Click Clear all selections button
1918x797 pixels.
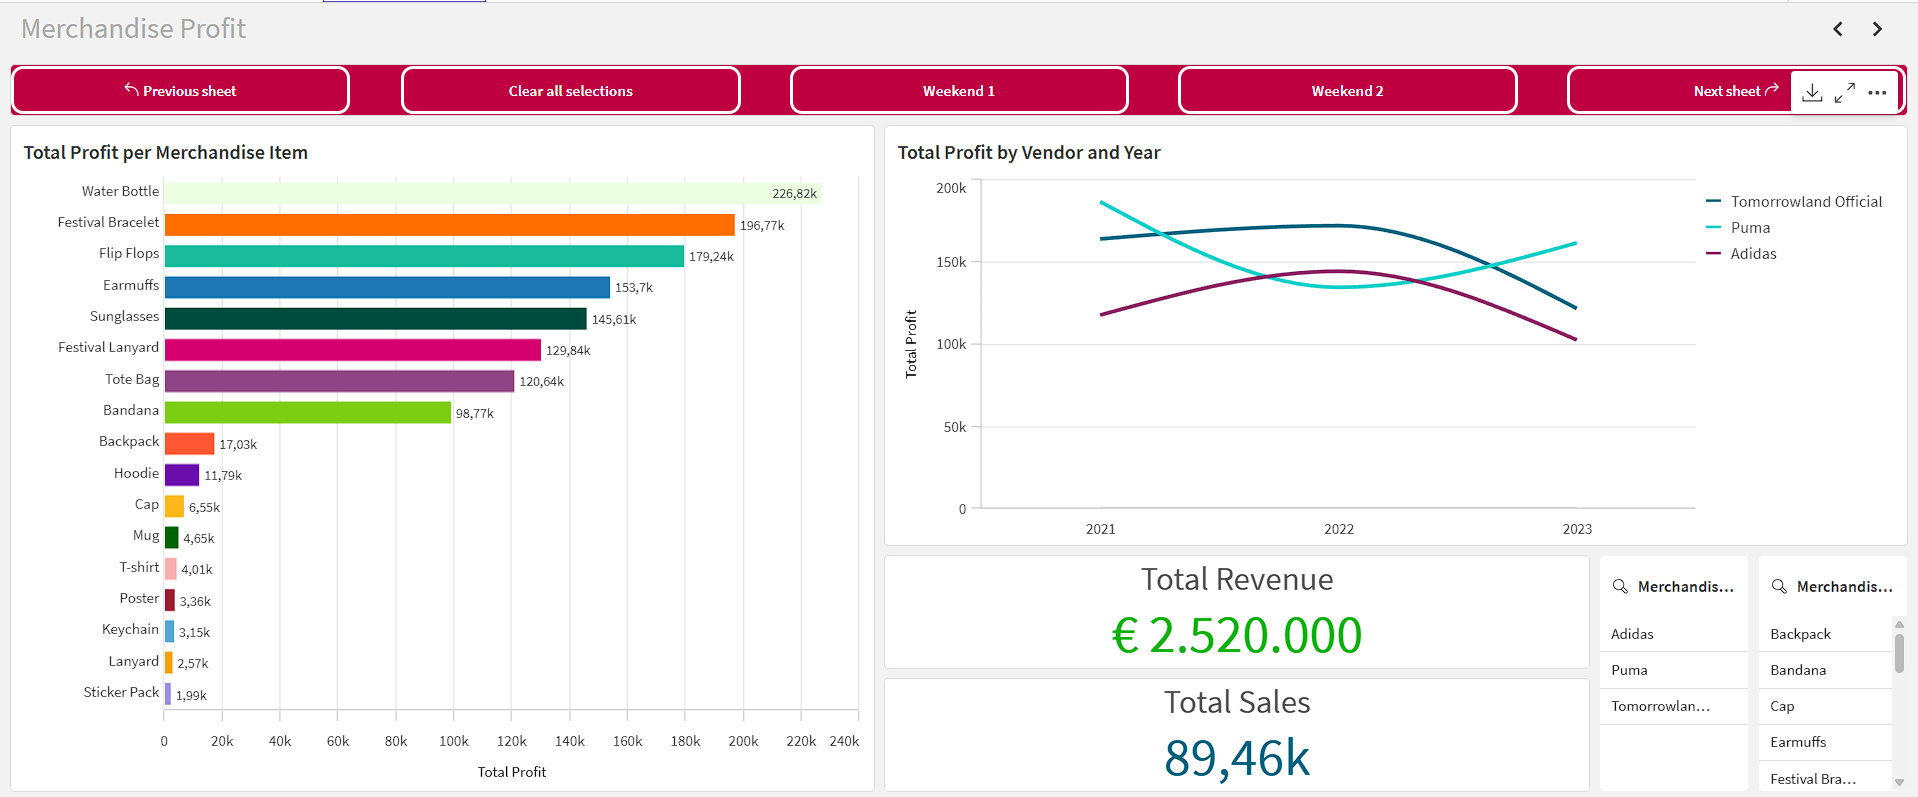(x=571, y=91)
